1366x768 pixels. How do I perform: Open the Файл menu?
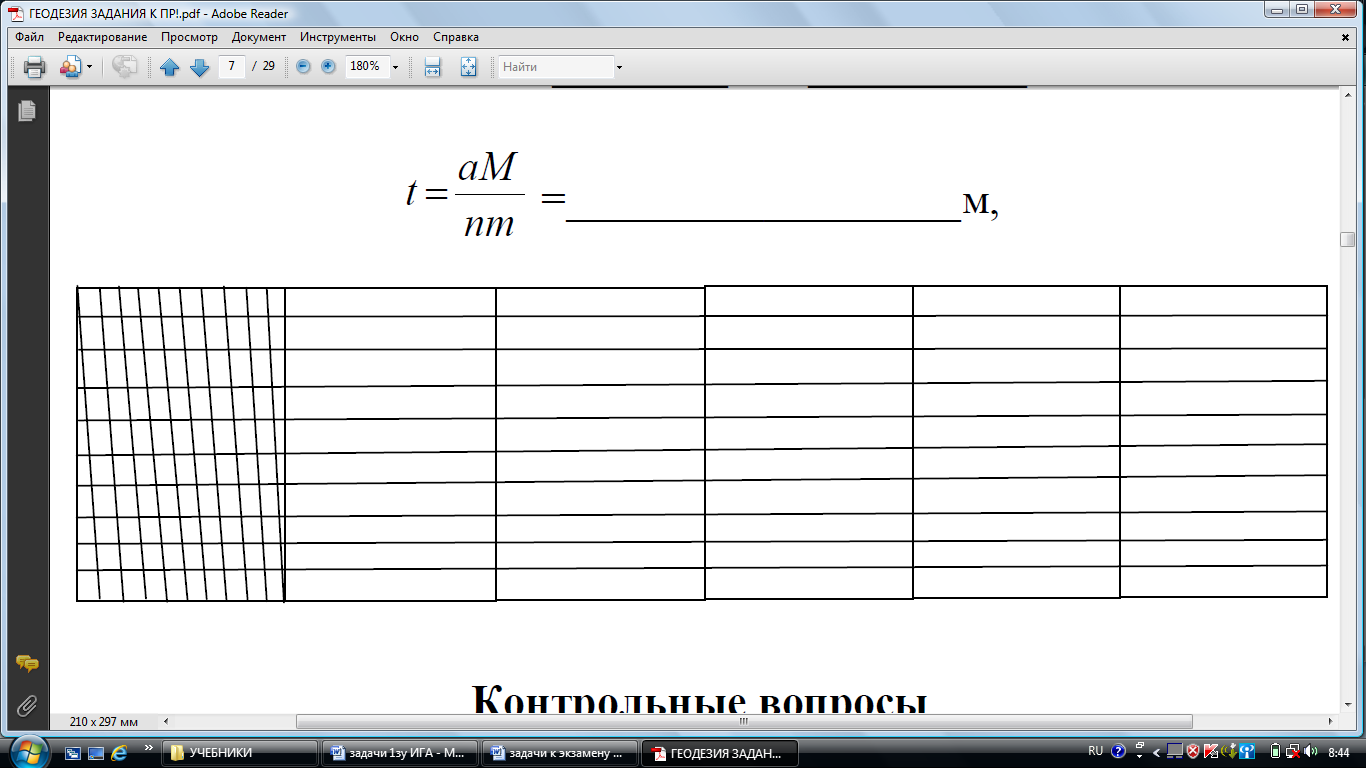click(30, 37)
